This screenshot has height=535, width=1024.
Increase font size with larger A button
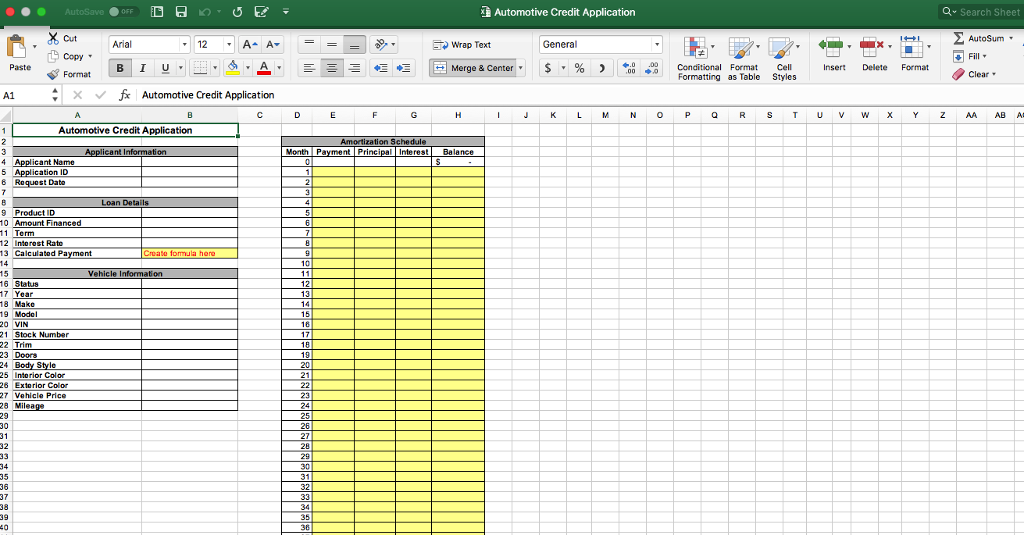249,44
